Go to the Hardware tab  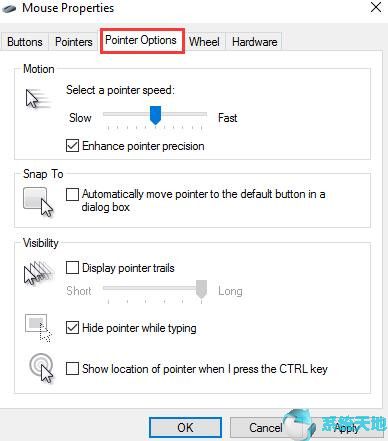pos(255,42)
